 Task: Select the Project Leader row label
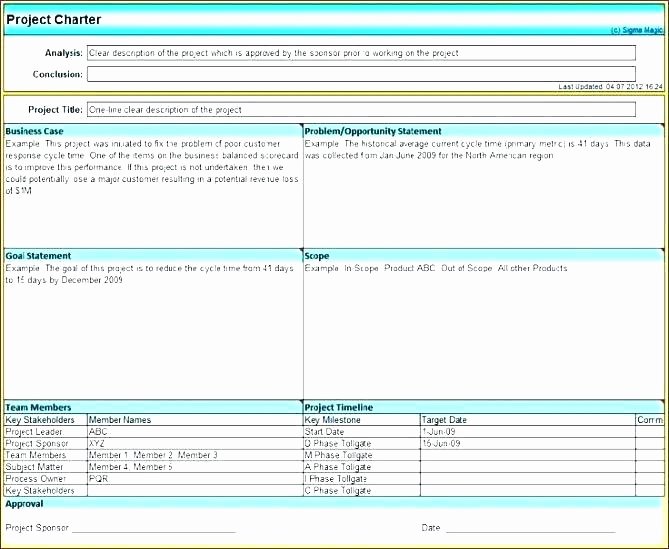pos(46,432)
